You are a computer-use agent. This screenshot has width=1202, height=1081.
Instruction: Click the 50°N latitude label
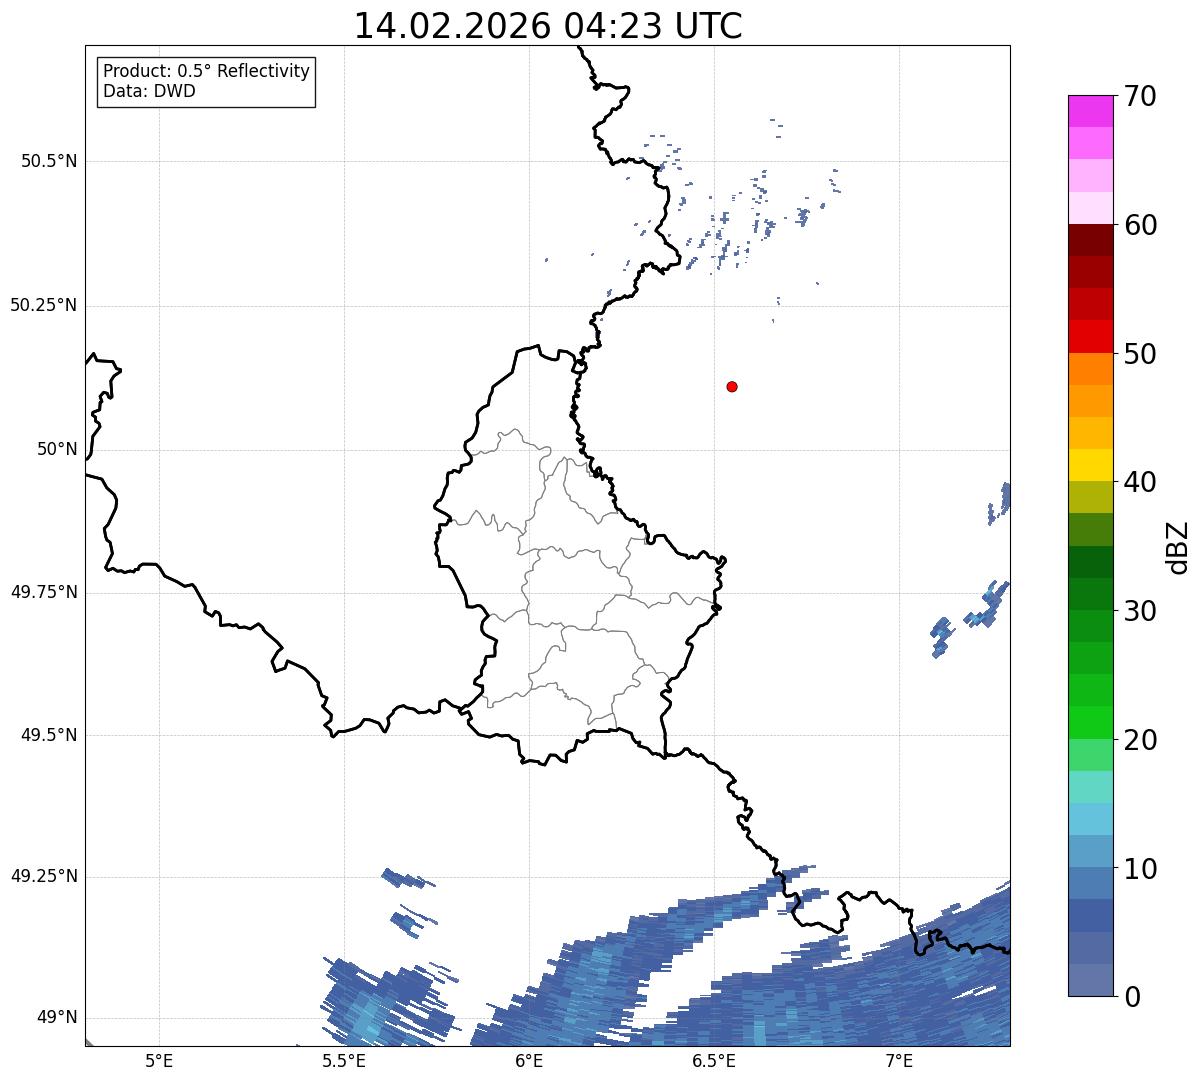(57, 449)
